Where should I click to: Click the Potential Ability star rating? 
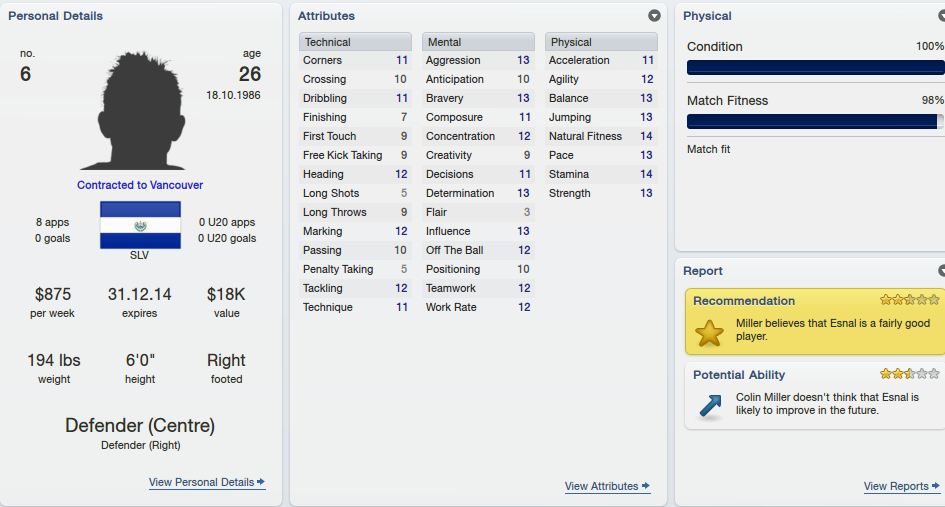(x=909, y=374)
